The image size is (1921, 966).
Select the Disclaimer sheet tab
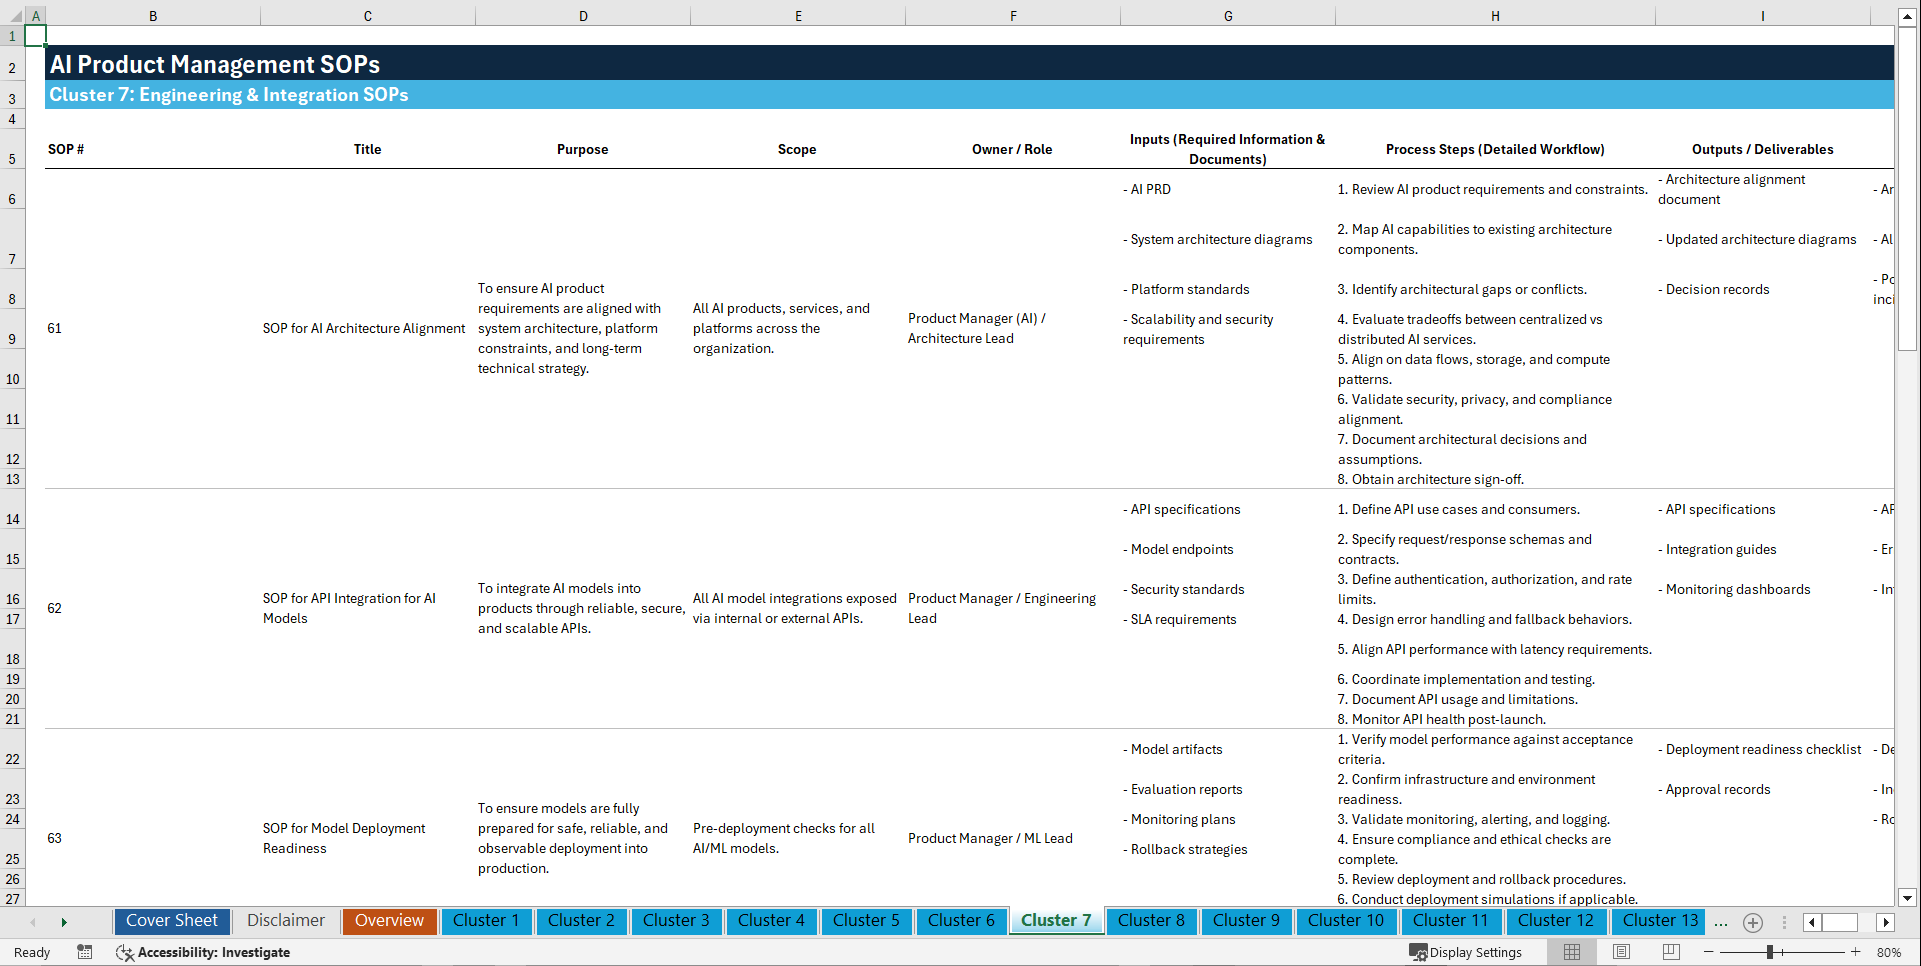(285, 921)
